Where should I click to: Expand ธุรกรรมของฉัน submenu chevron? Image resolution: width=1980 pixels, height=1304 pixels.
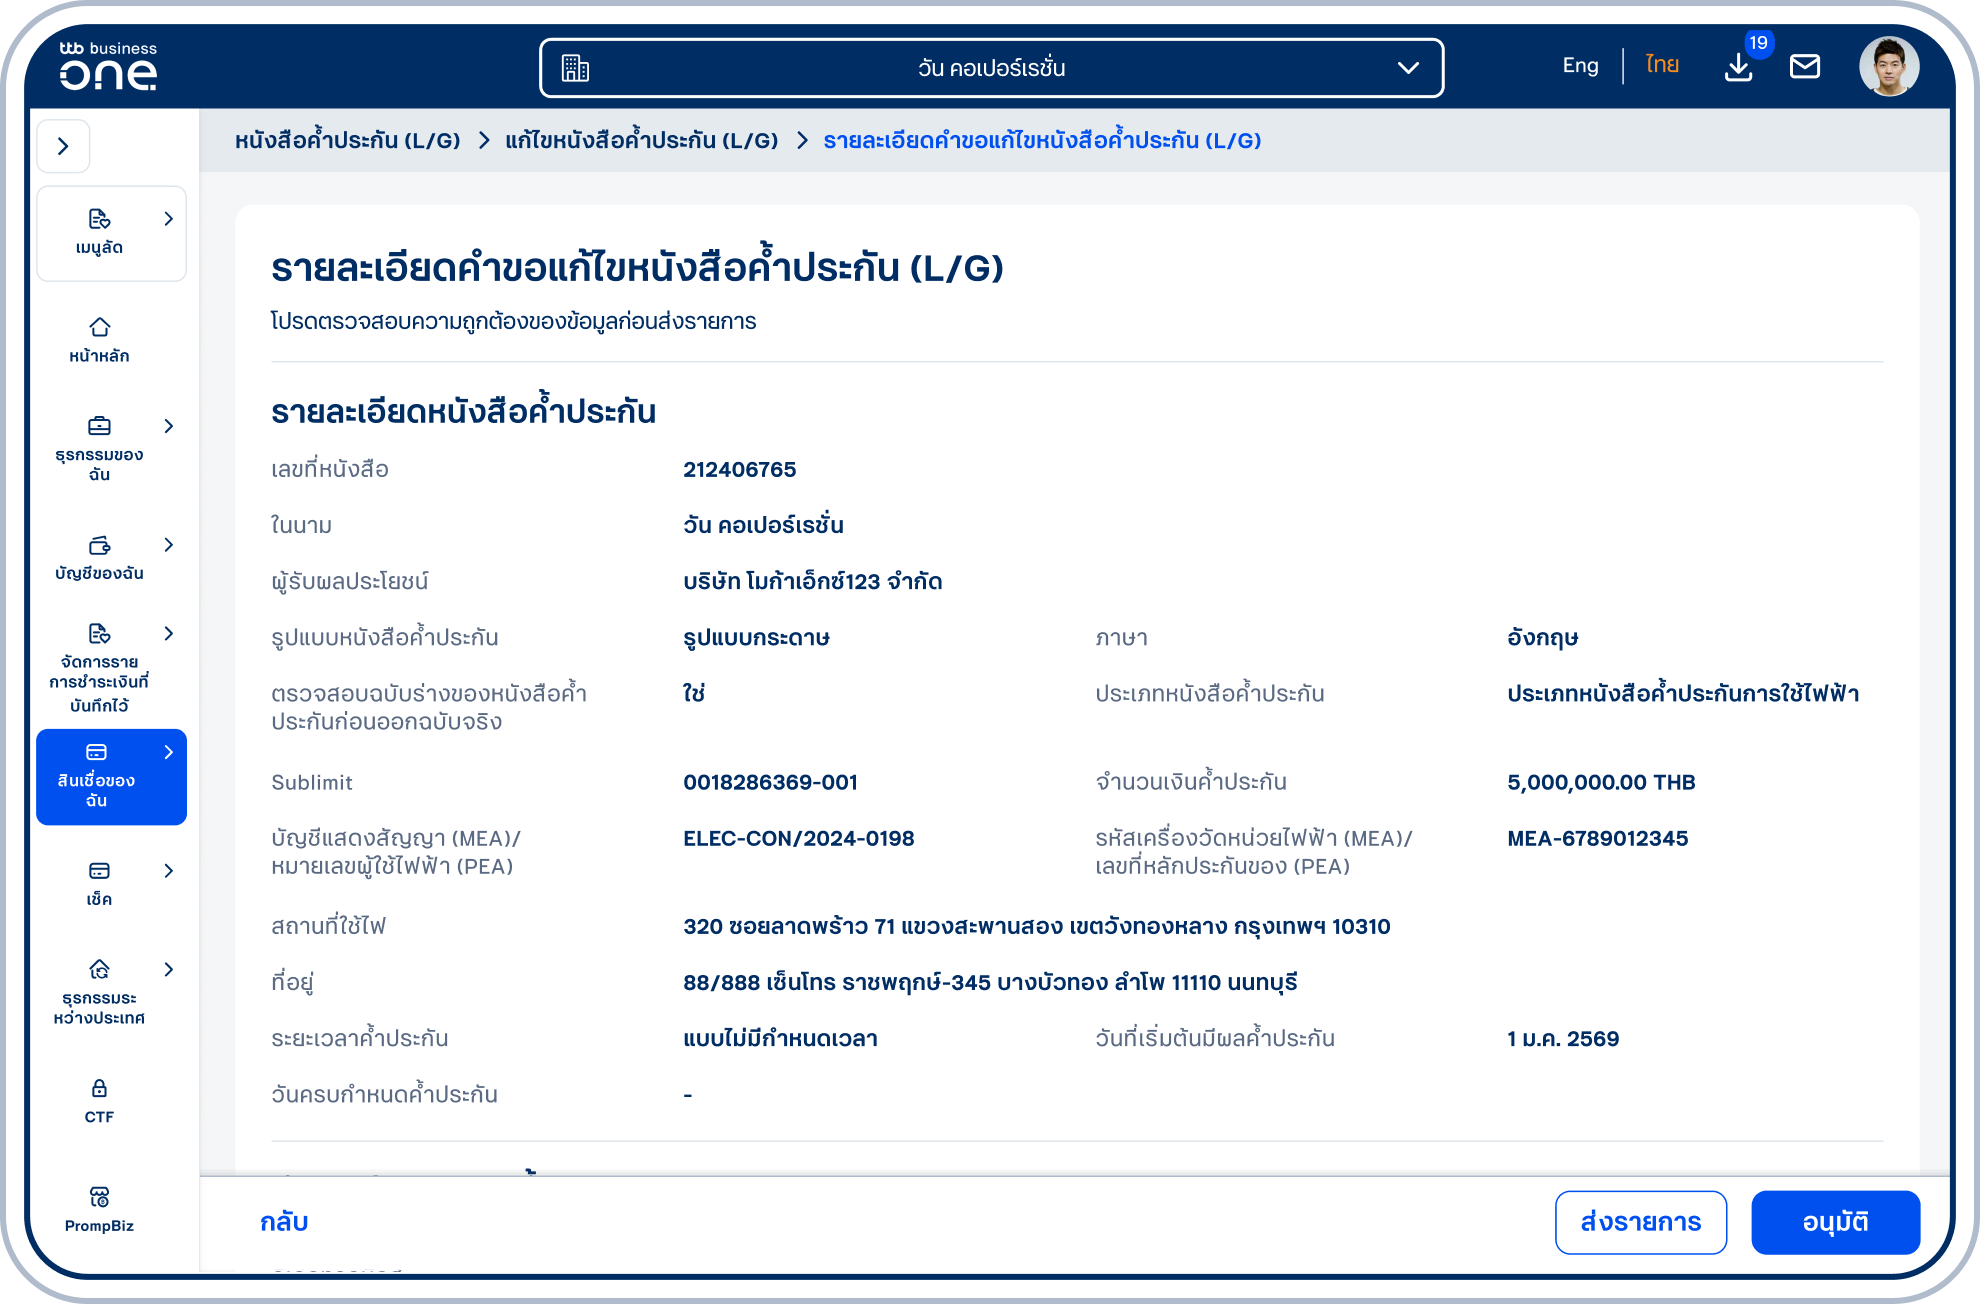169,426
